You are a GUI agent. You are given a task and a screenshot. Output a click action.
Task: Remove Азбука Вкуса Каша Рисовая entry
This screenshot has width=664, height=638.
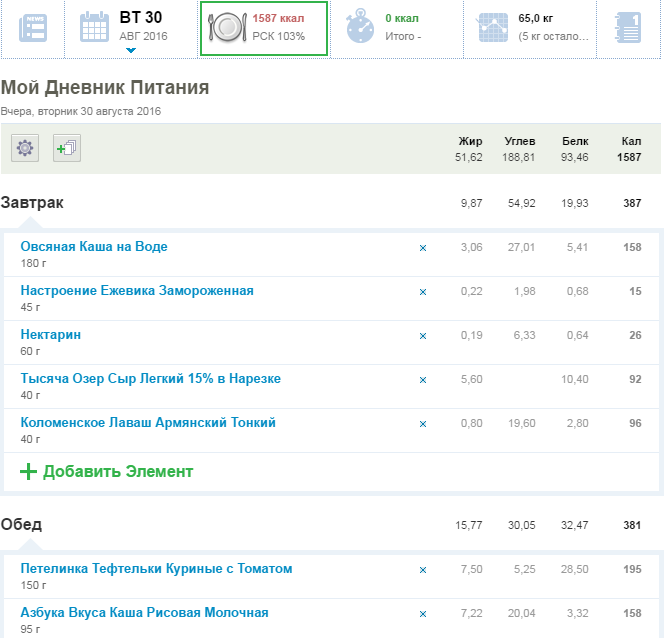422,614
